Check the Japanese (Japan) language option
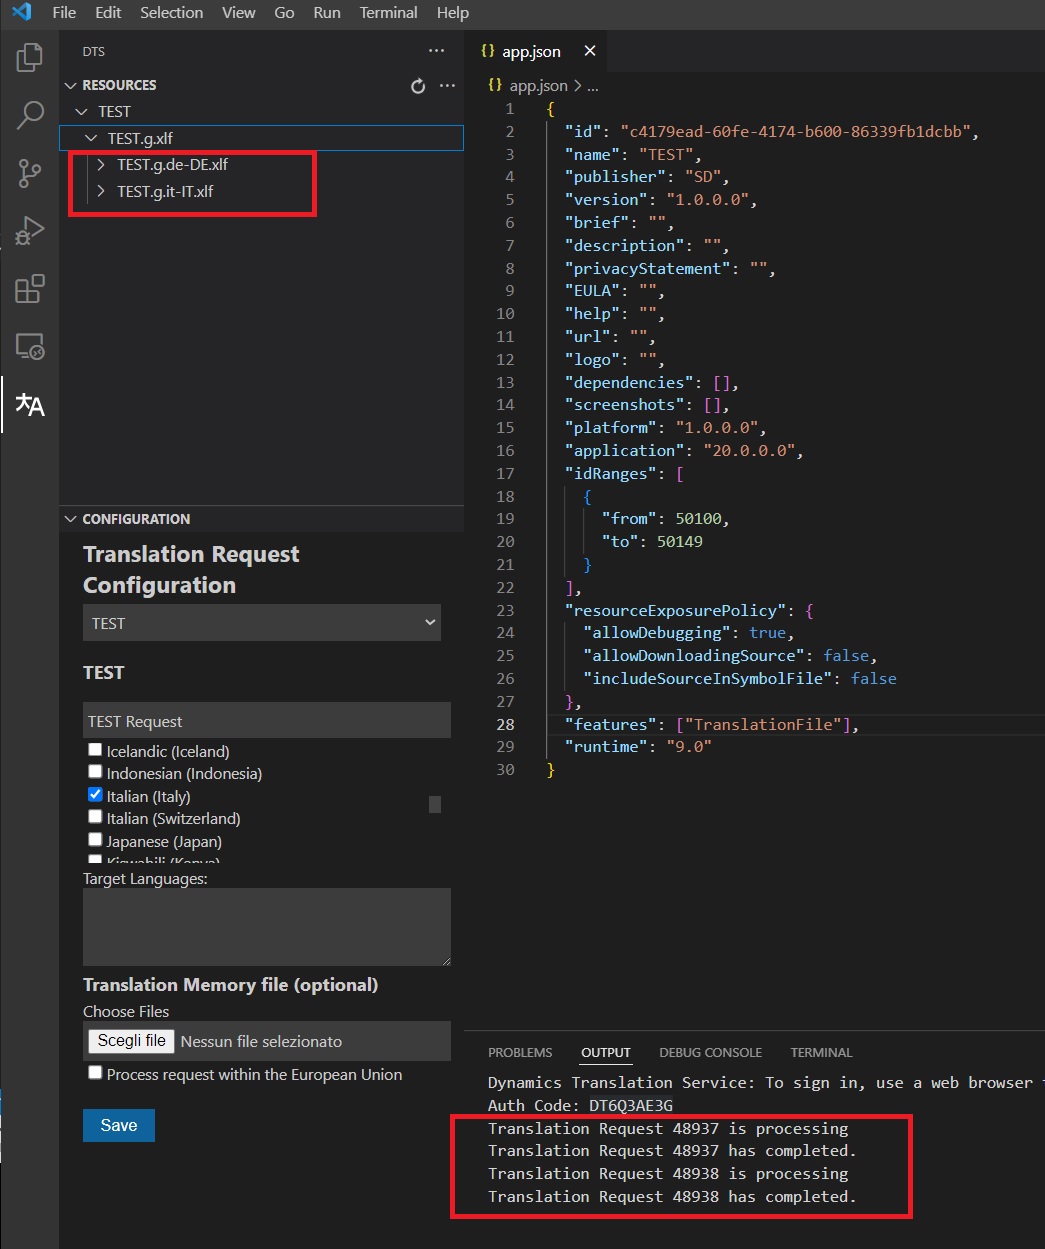The width and height of the screenshot is (1045, 1249). [x=95, y=840]
